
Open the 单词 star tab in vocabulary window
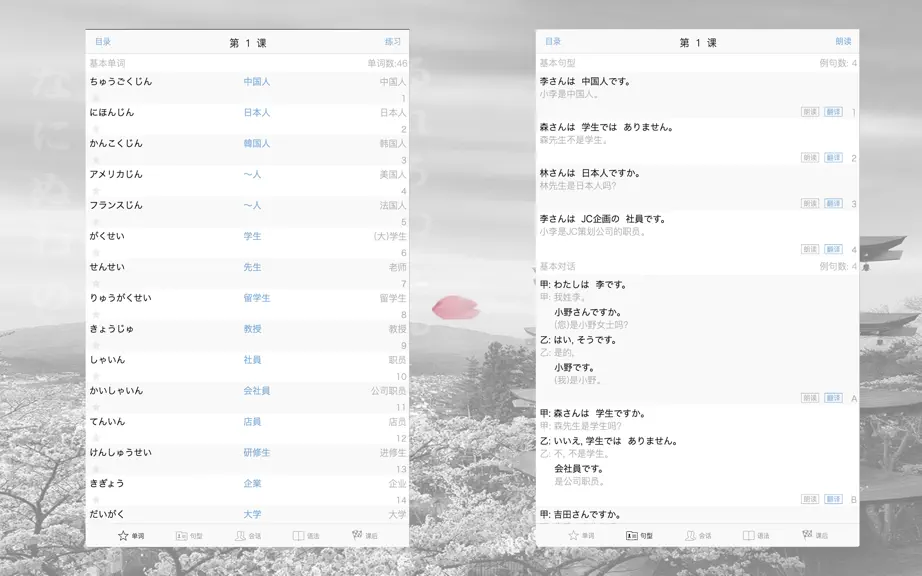pos(131,535)
